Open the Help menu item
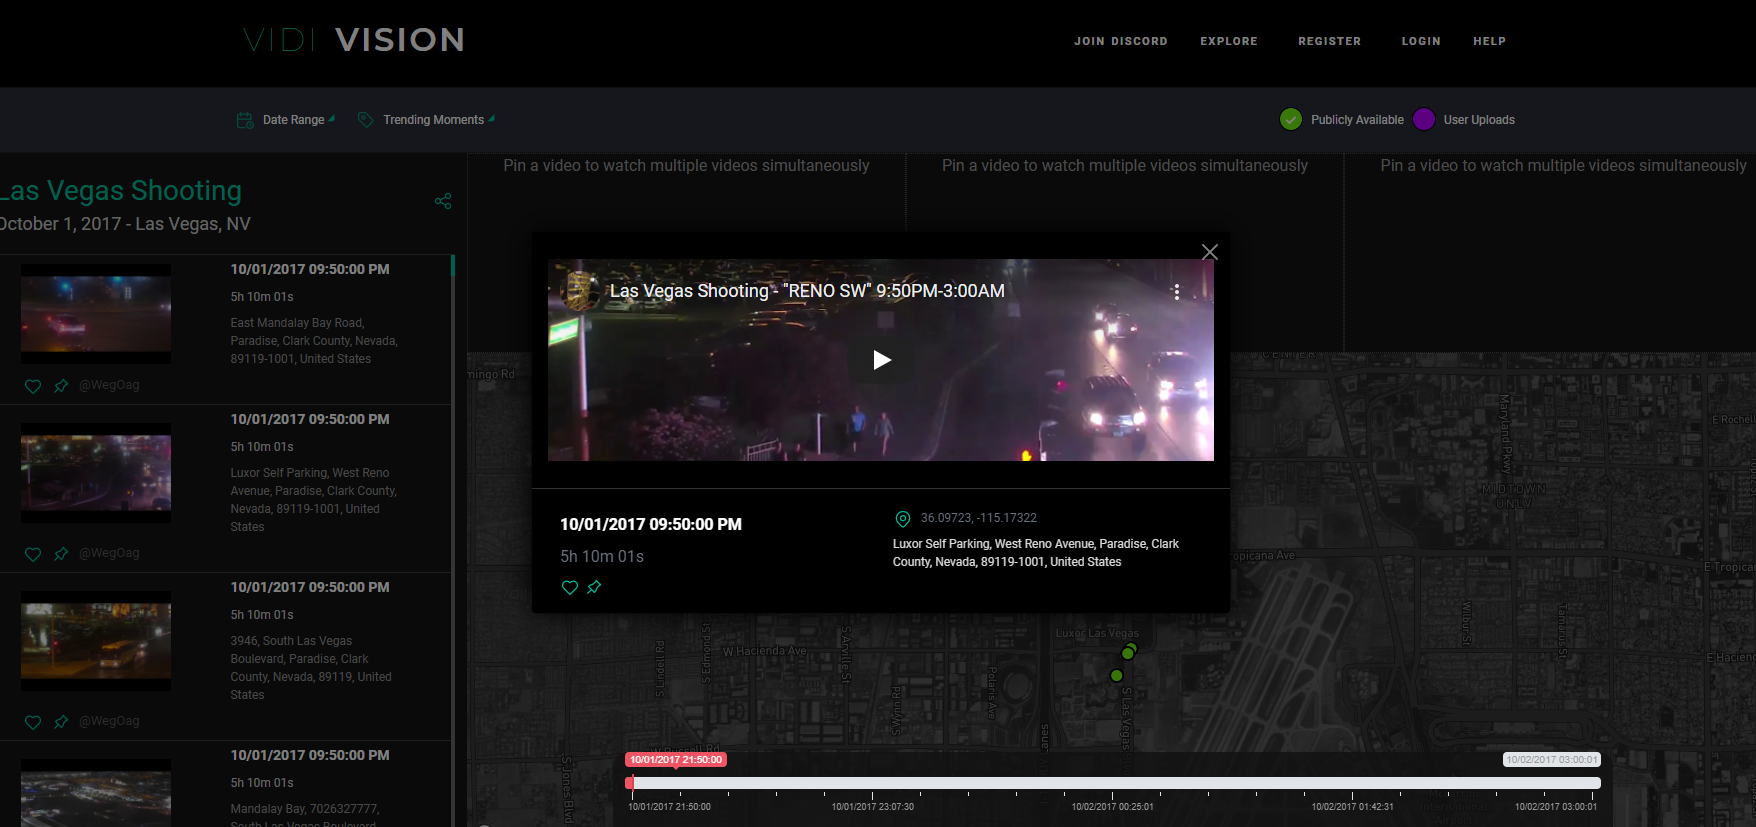This screenshot has height=827, width=1756. (x=1489, y=41)
